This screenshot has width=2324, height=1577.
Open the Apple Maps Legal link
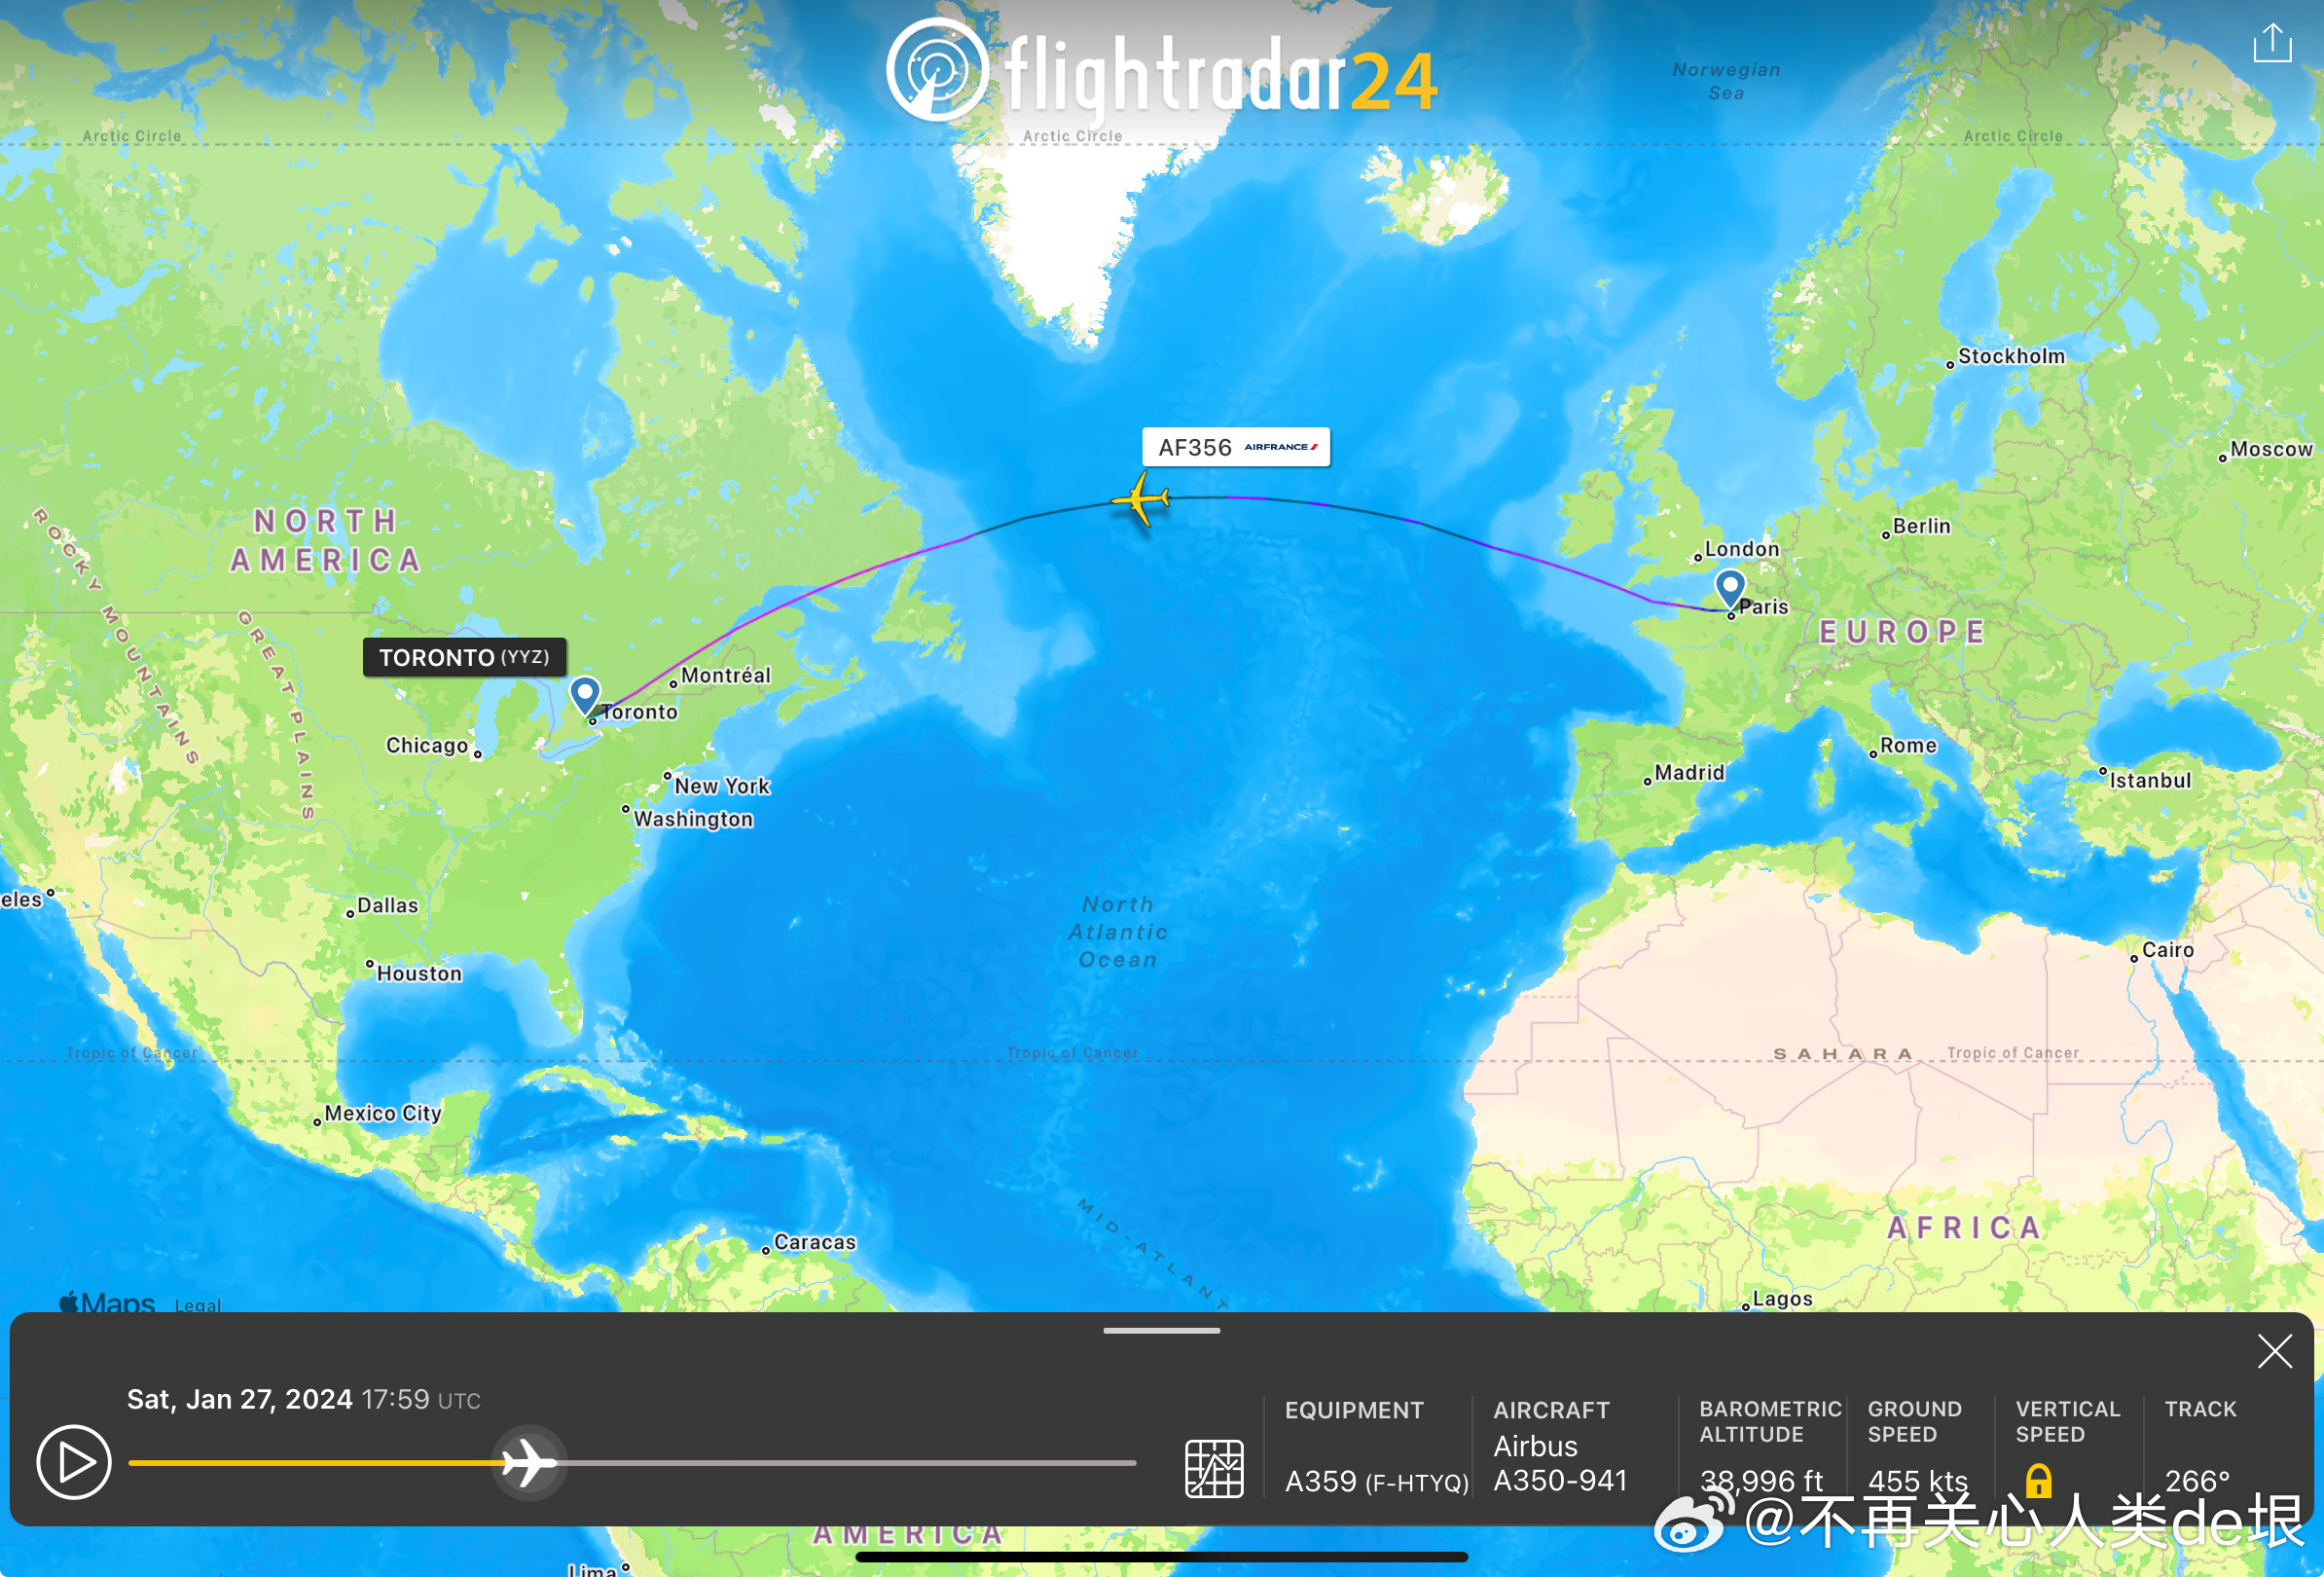coord(197,1304)
